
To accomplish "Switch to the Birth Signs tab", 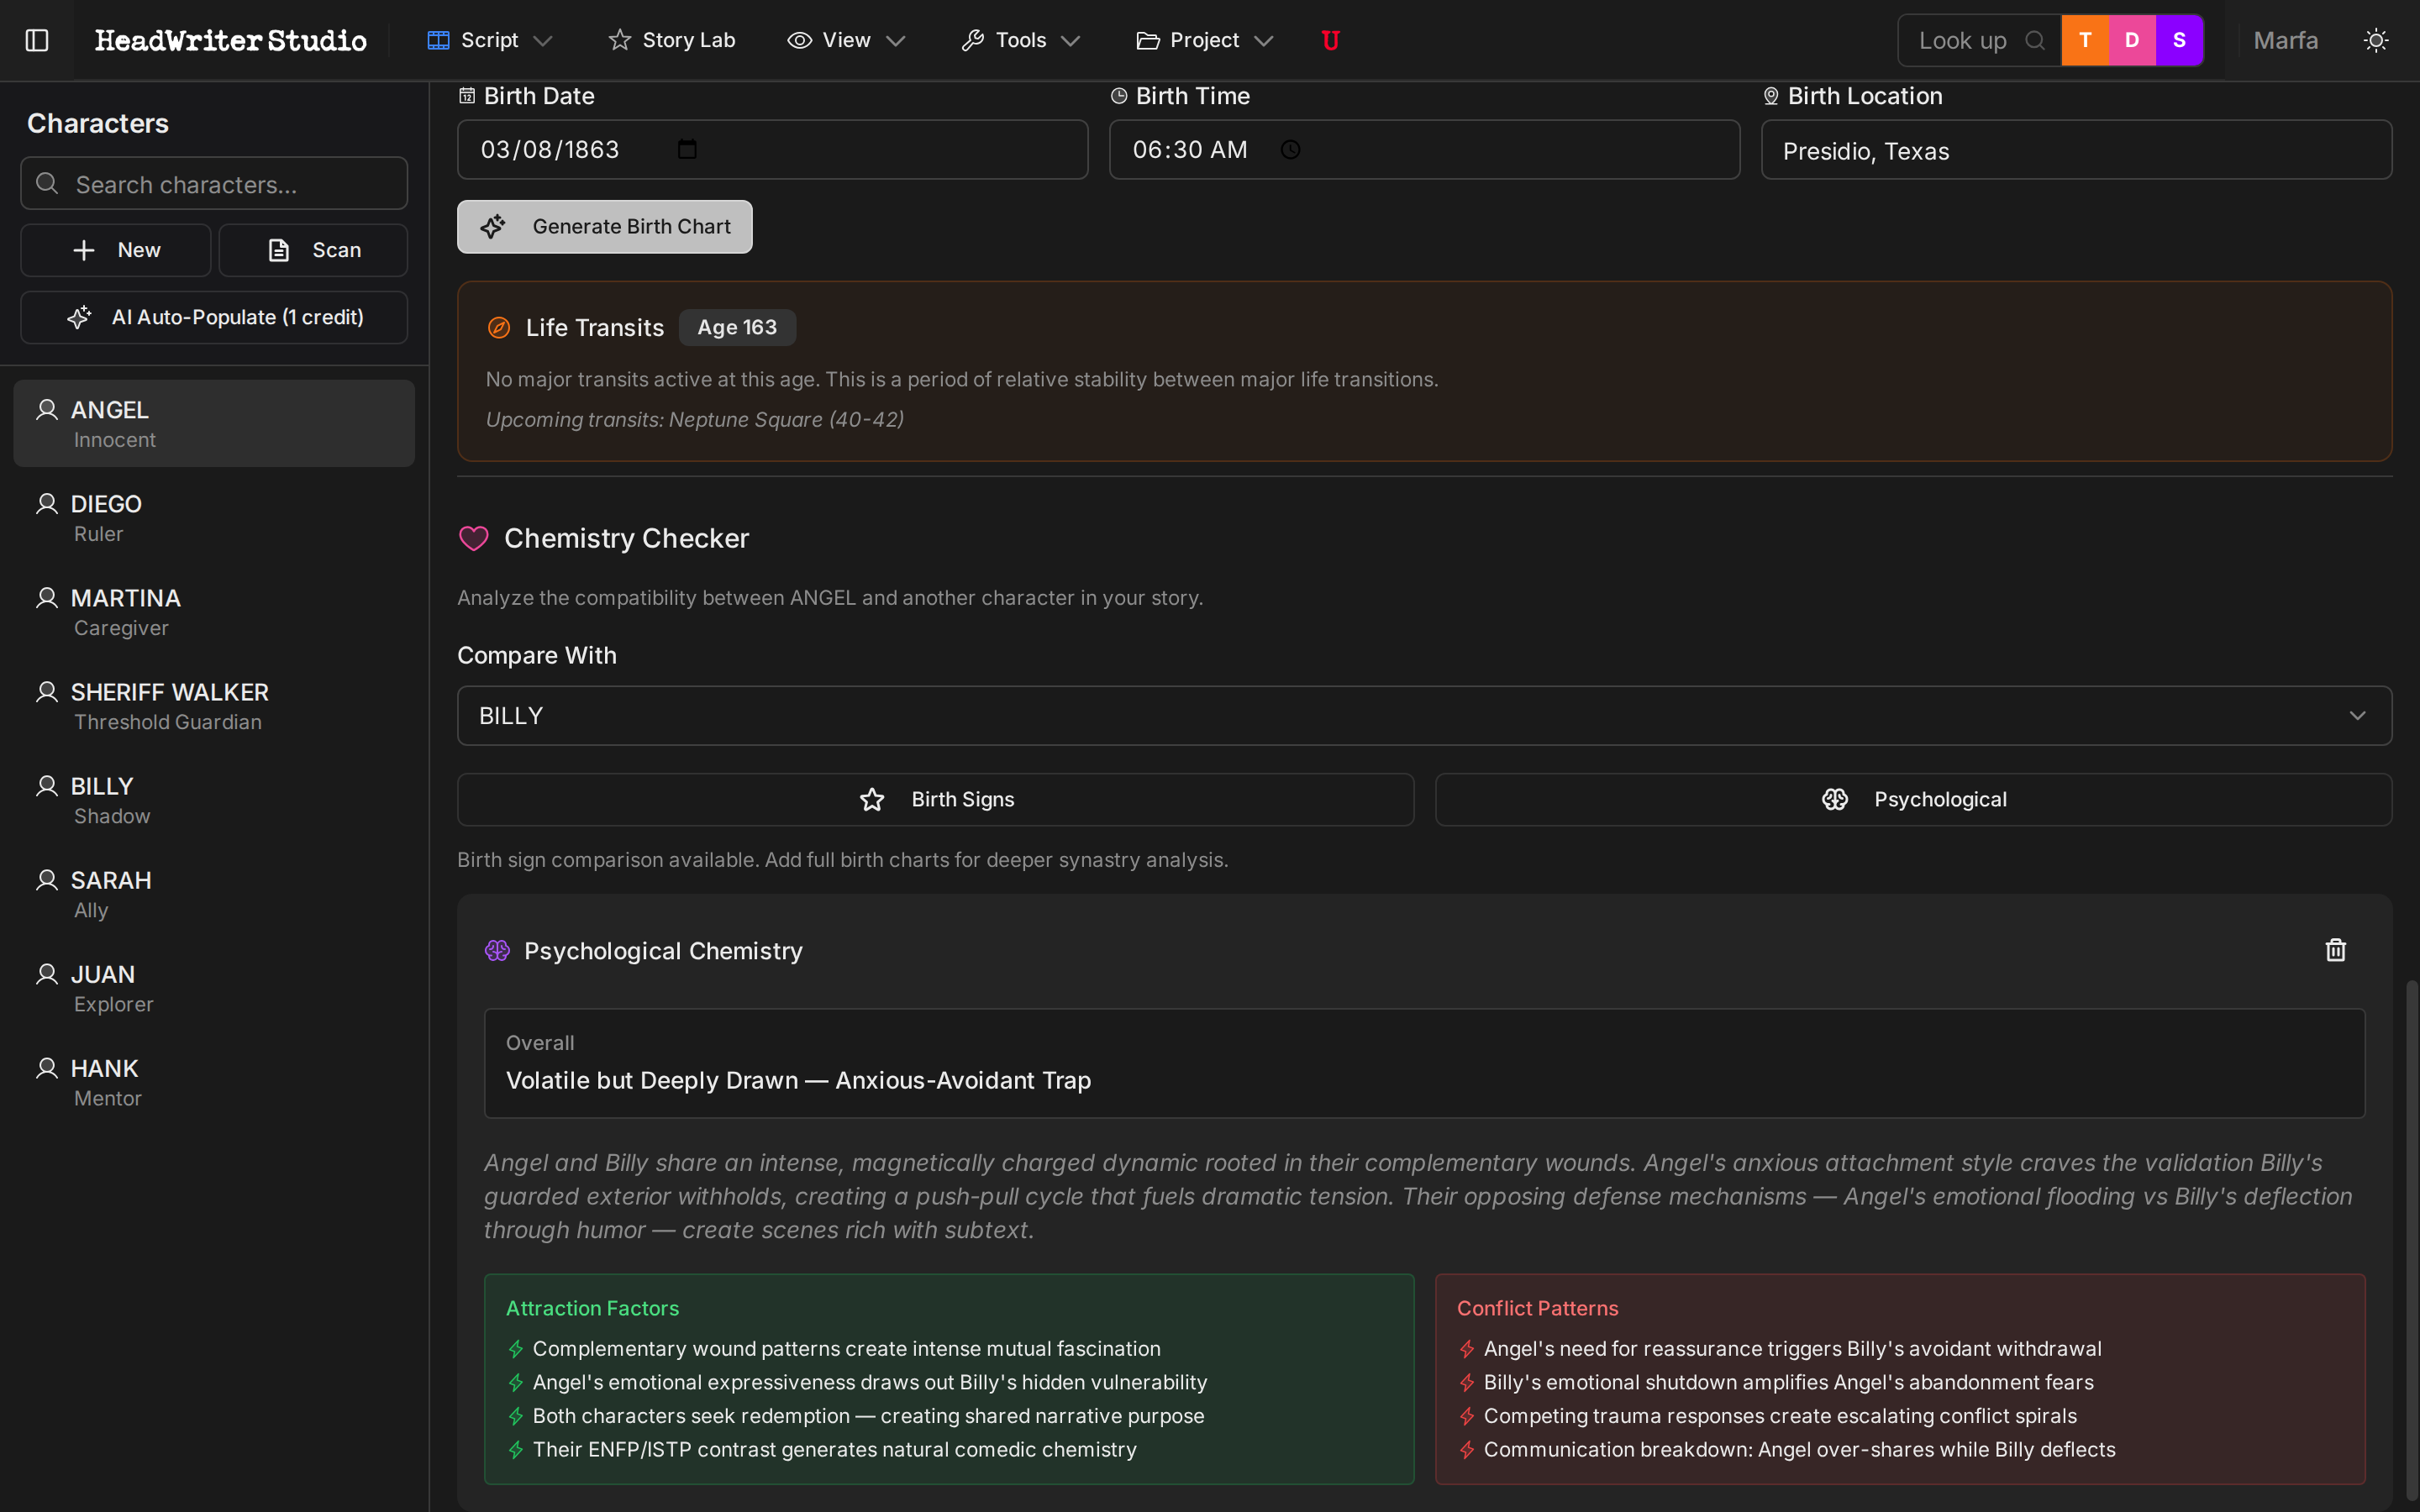I will click(x=935, y=799).
